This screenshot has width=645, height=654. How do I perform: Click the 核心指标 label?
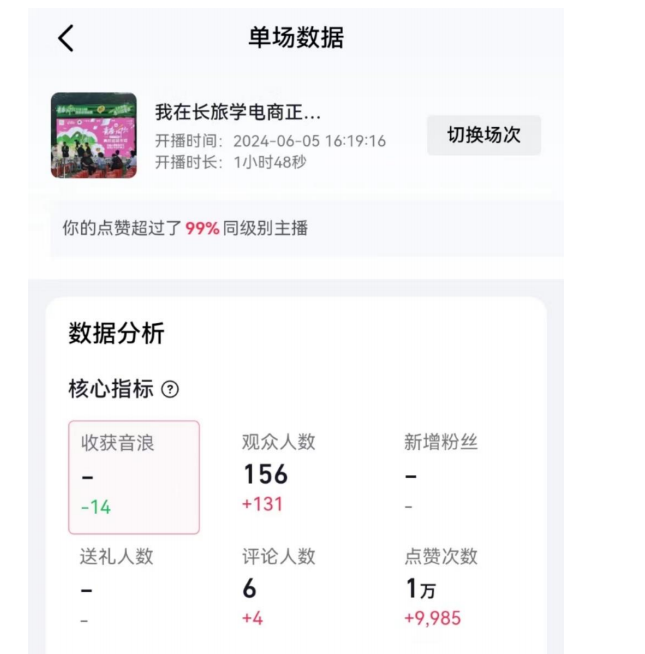pyautogui.click(x=109, y=390)
